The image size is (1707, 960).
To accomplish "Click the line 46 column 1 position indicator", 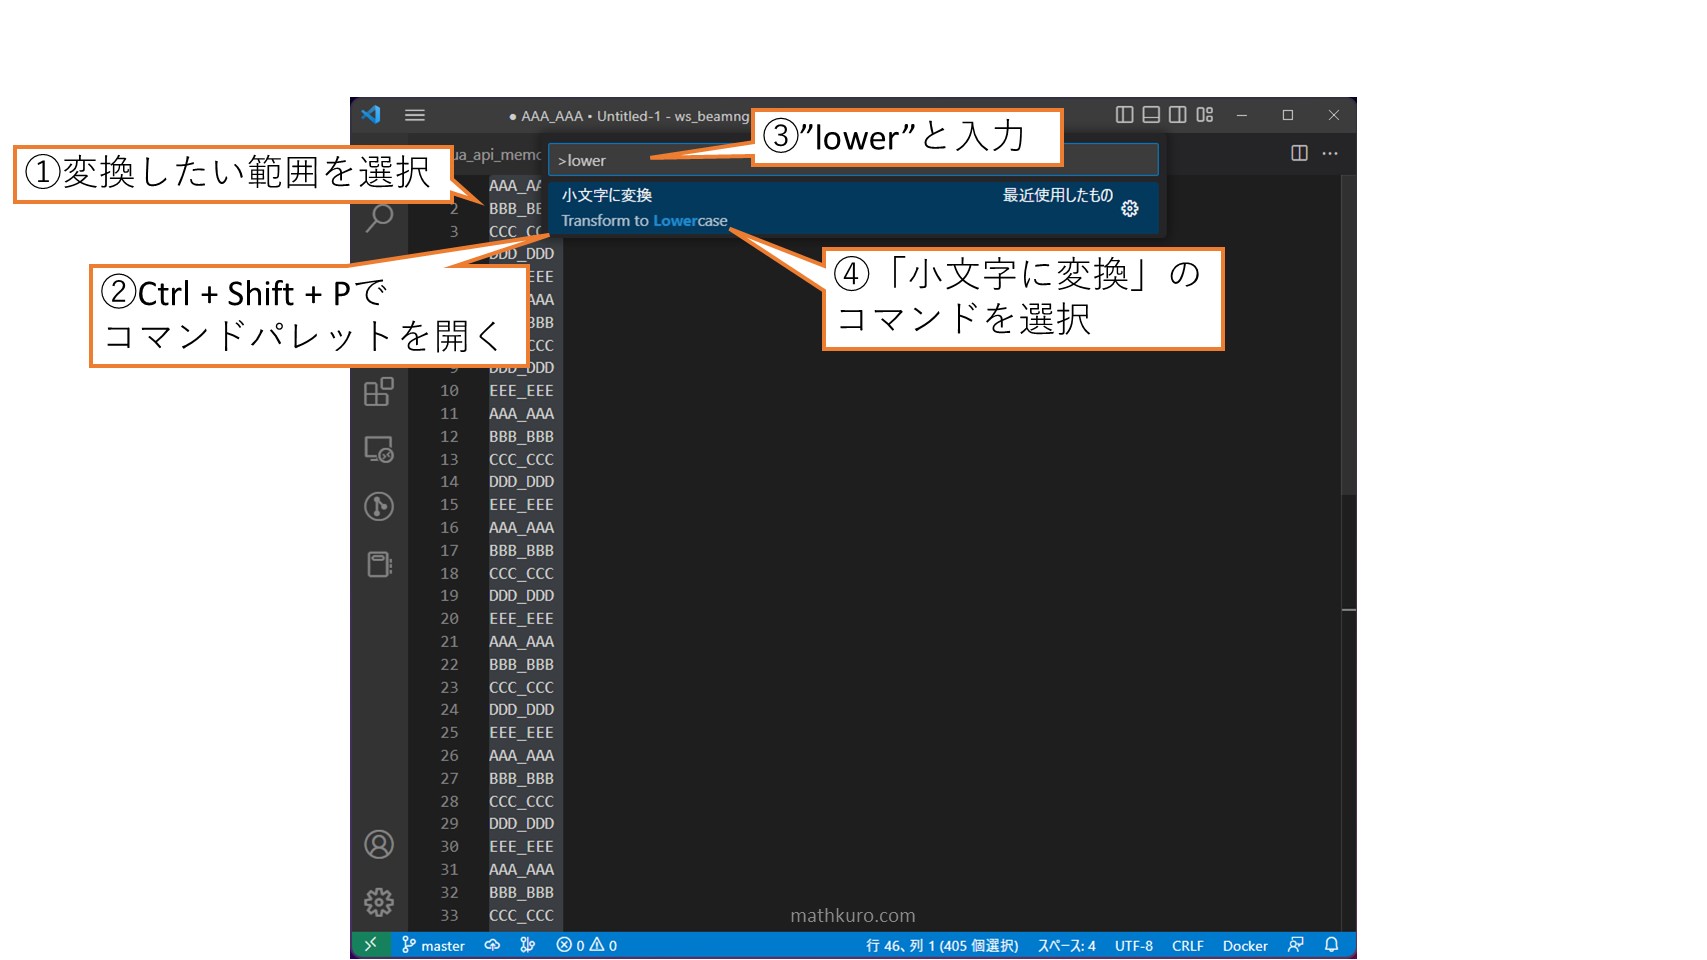I will pyautogui.click(x=942, y=945).
